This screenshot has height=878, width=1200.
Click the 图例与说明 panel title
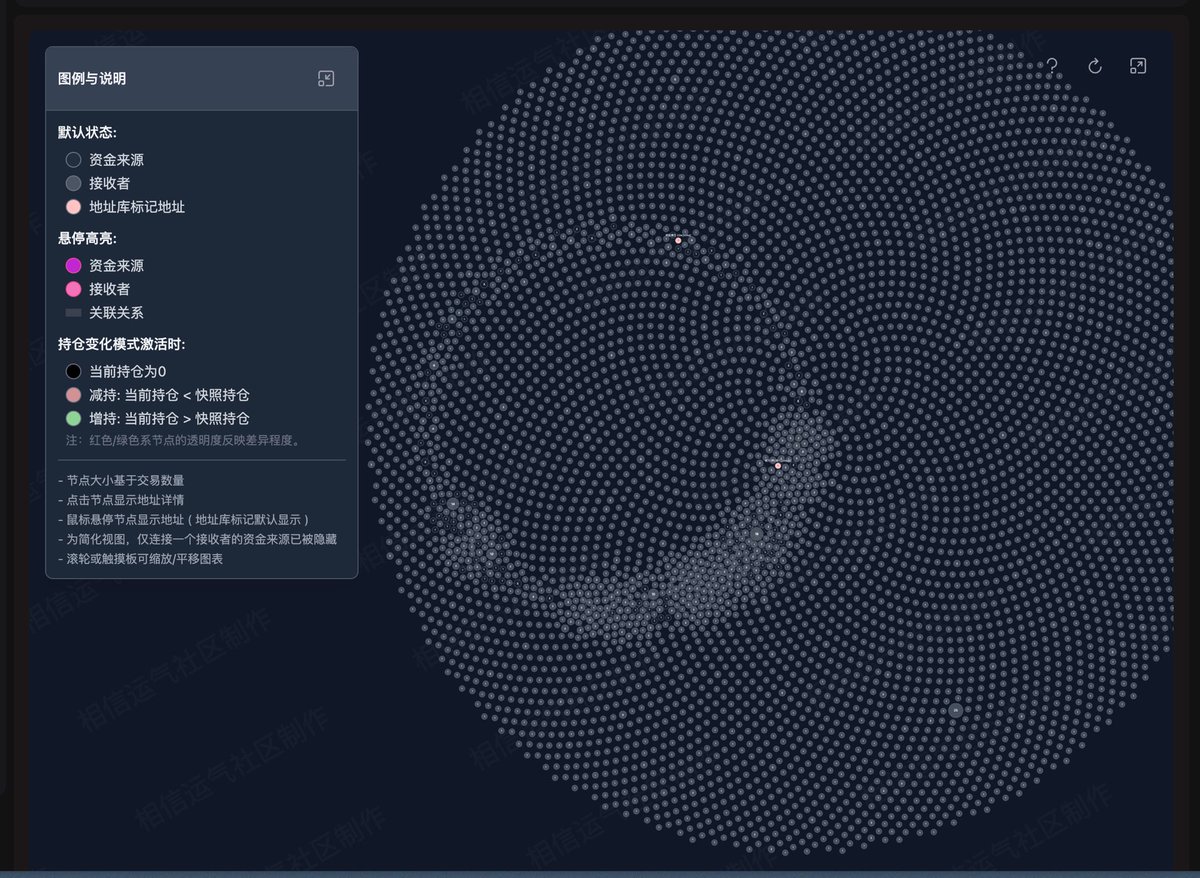(x=92, y=78)
